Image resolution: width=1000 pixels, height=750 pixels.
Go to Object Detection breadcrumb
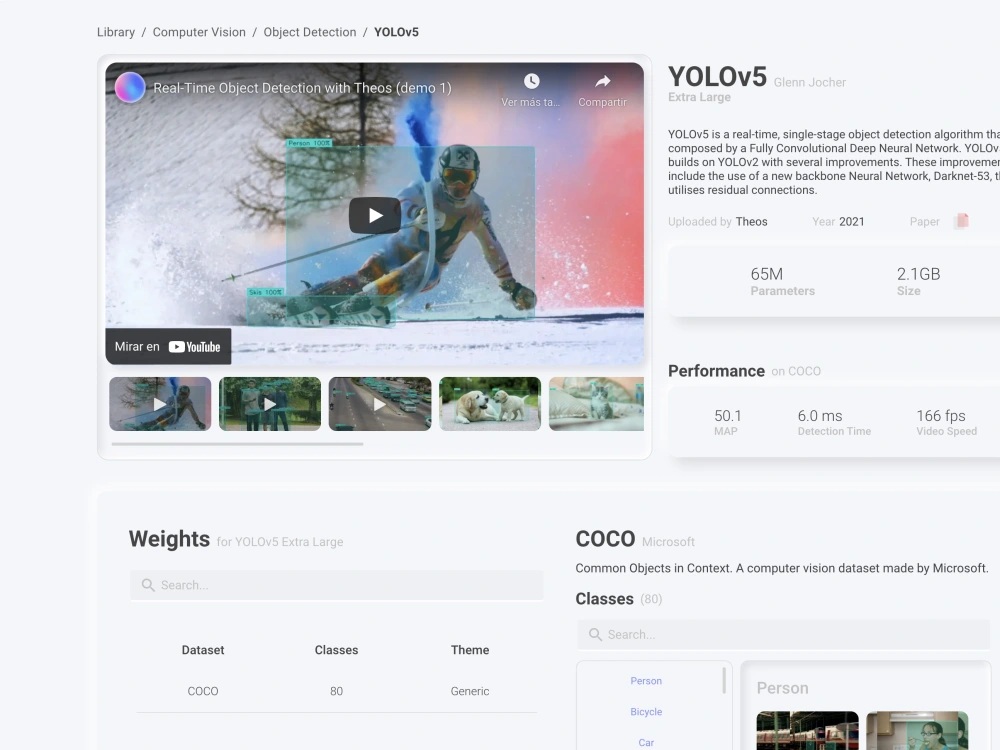point(310,32)
